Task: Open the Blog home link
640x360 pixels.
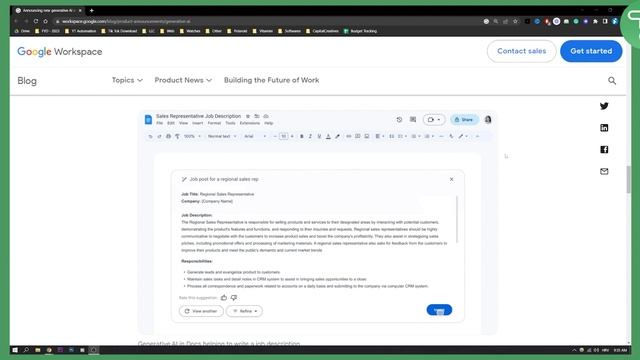Action: click(x=27, y=80)
